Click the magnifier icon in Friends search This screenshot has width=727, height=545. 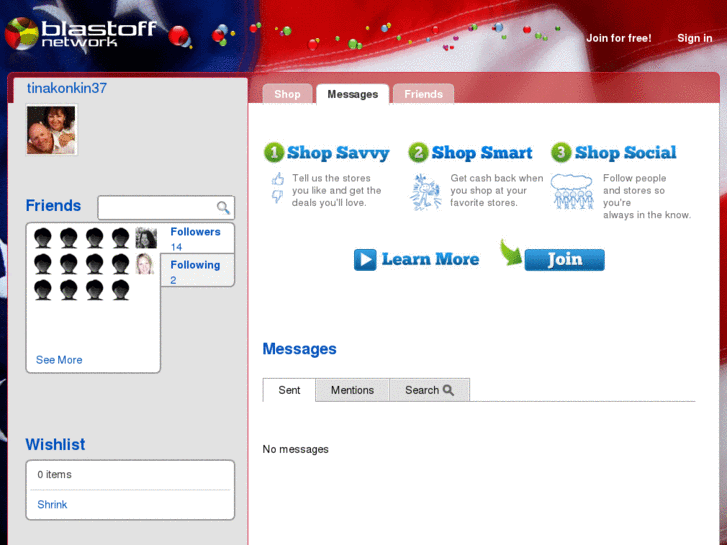tap(223, 207)
